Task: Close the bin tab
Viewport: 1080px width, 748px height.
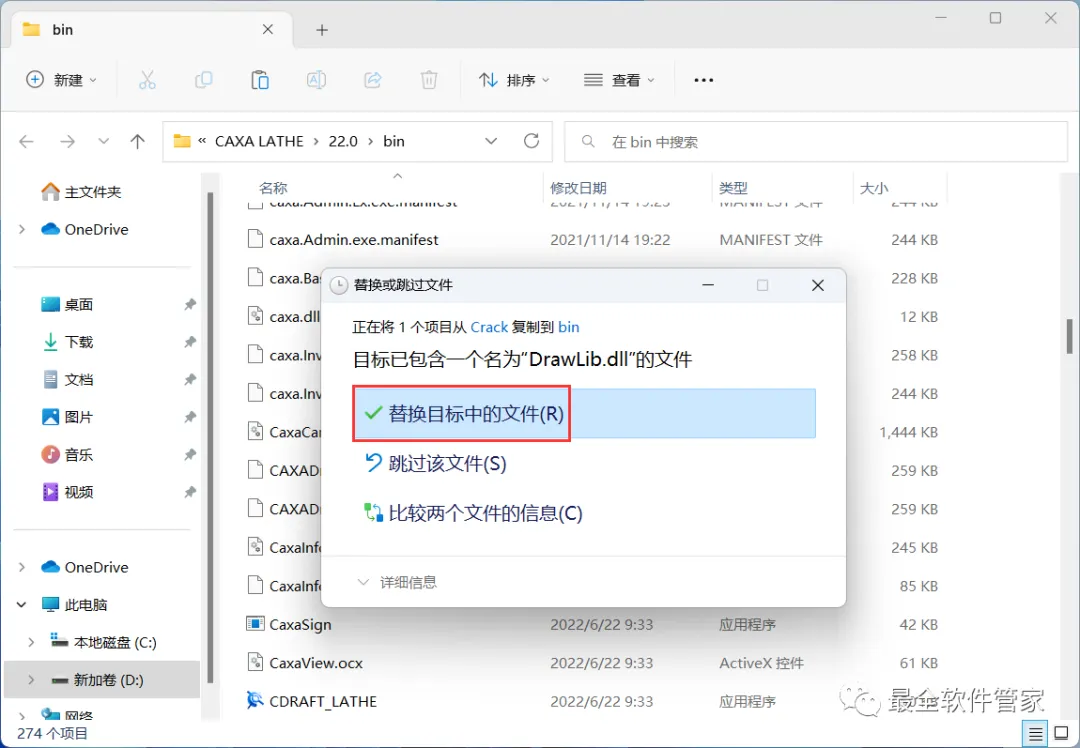Action: point(268,30)
